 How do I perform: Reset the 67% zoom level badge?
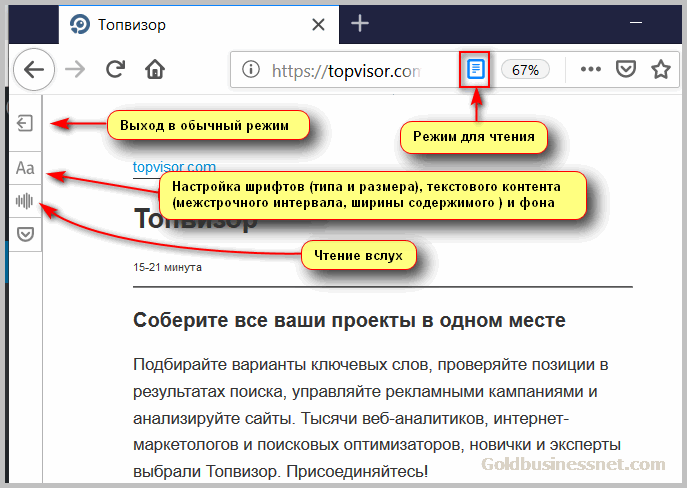pyautogui.click(x=525, y=70)
